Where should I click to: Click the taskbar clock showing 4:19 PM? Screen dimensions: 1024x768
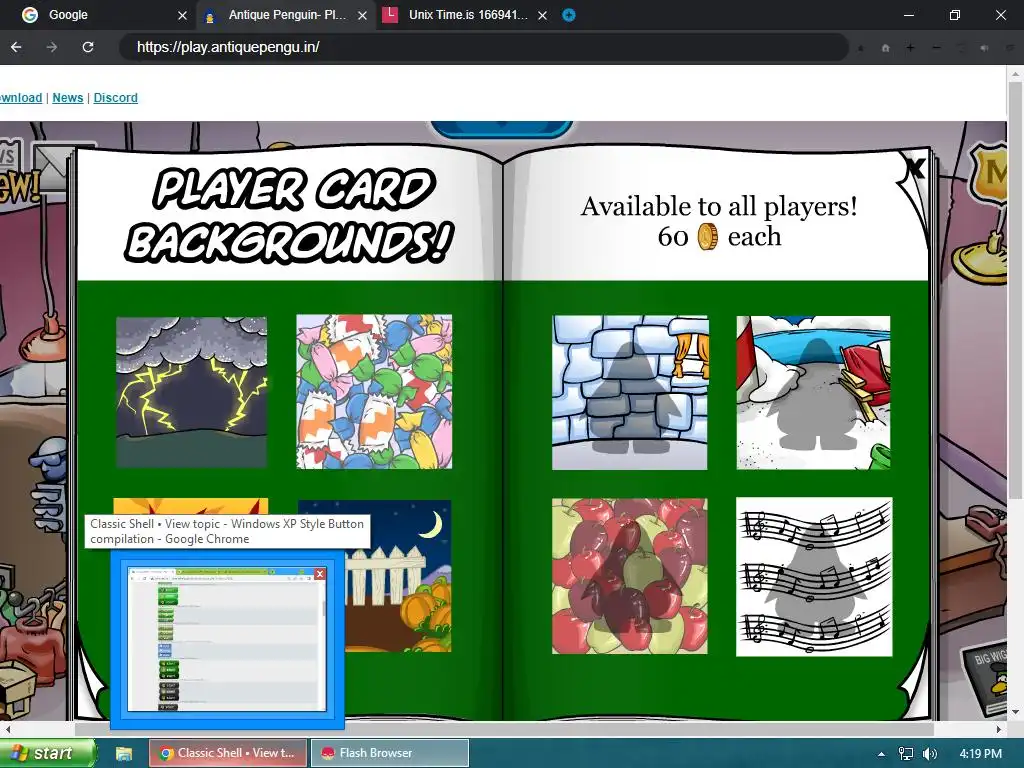point(981,754)
